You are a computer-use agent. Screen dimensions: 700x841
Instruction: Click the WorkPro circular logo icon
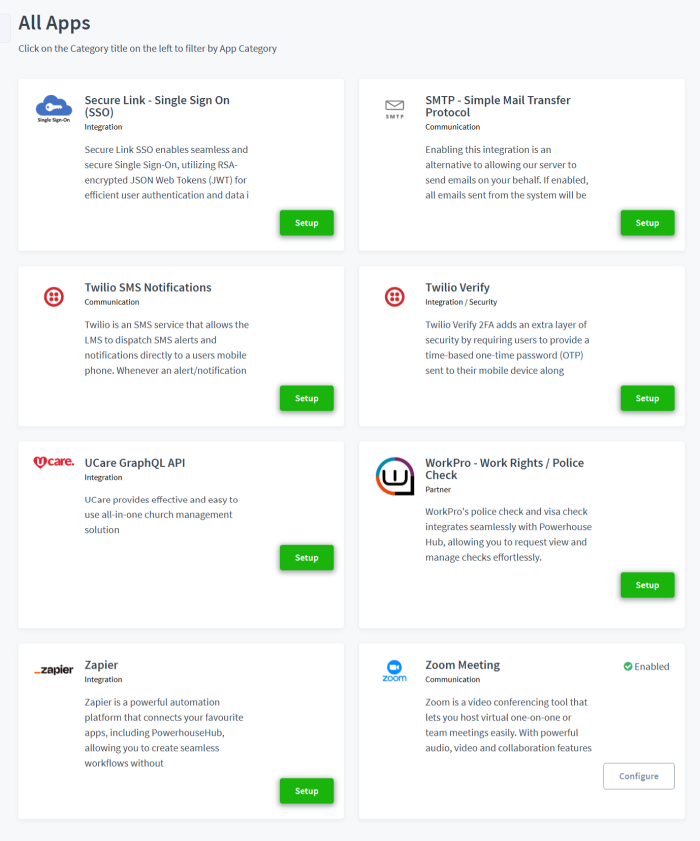pos(394,477)
